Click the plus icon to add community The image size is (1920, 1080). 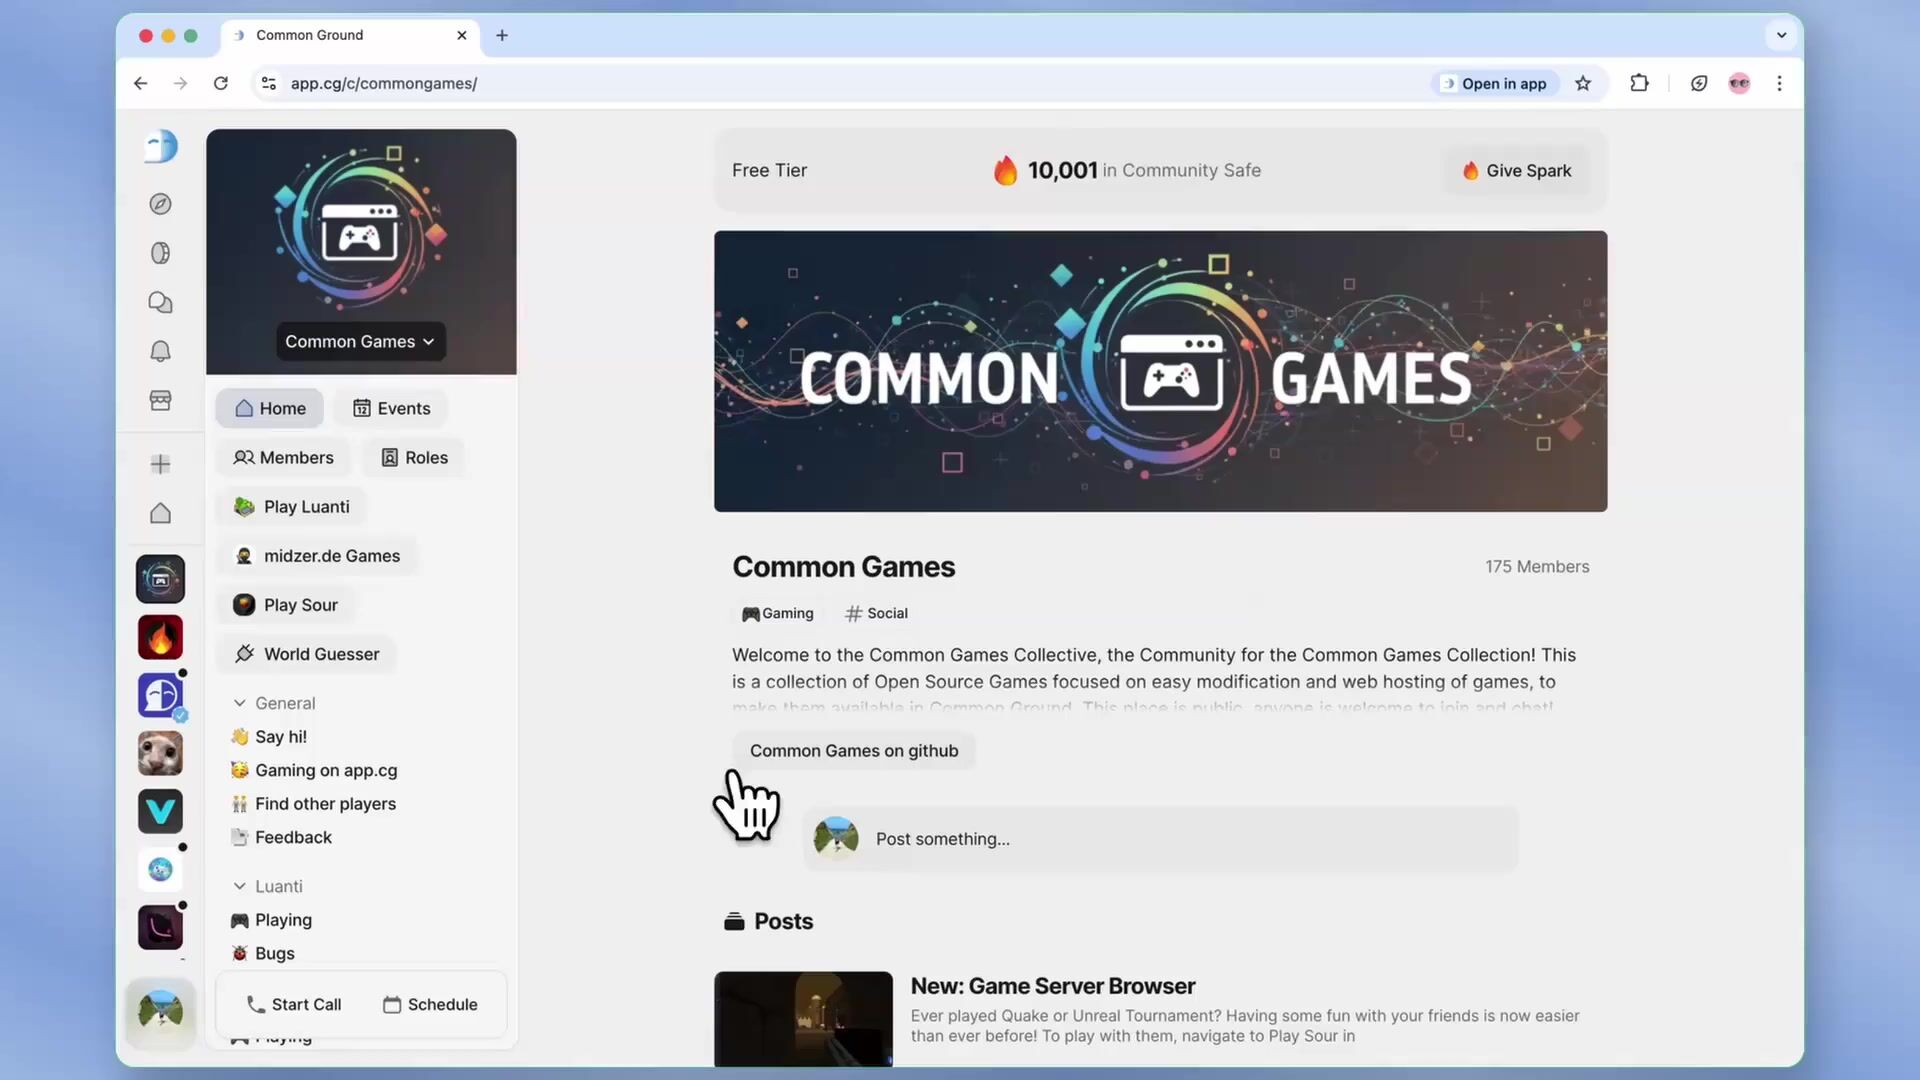[x=160, y=464]
